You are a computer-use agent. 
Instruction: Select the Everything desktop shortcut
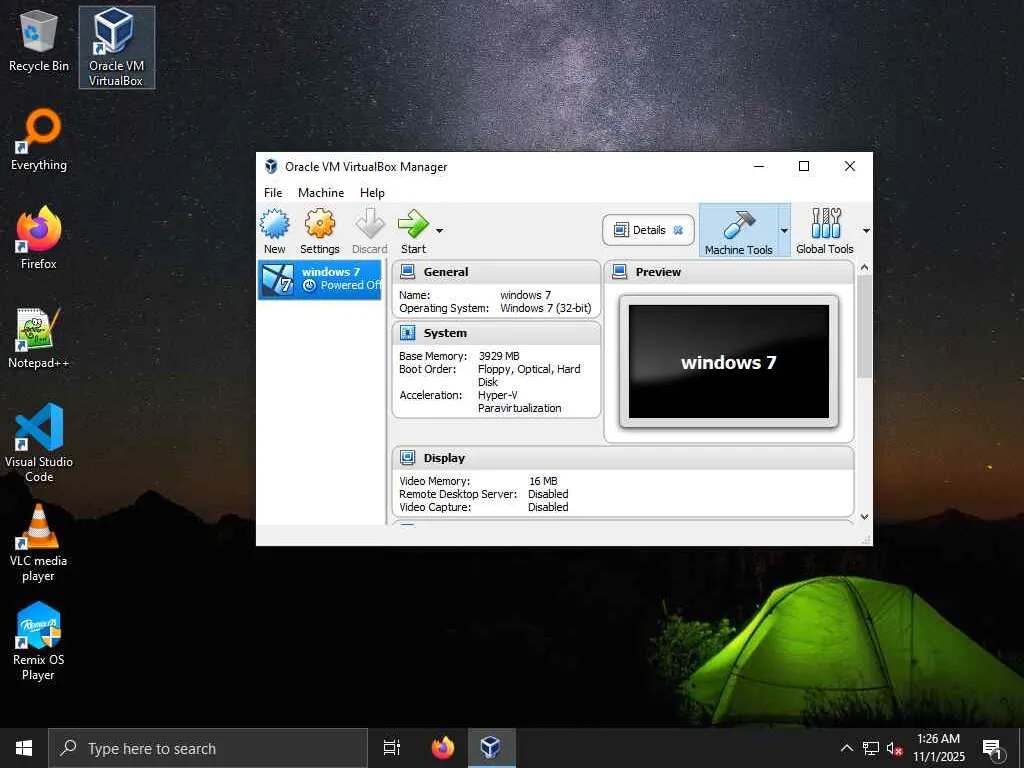39,140
